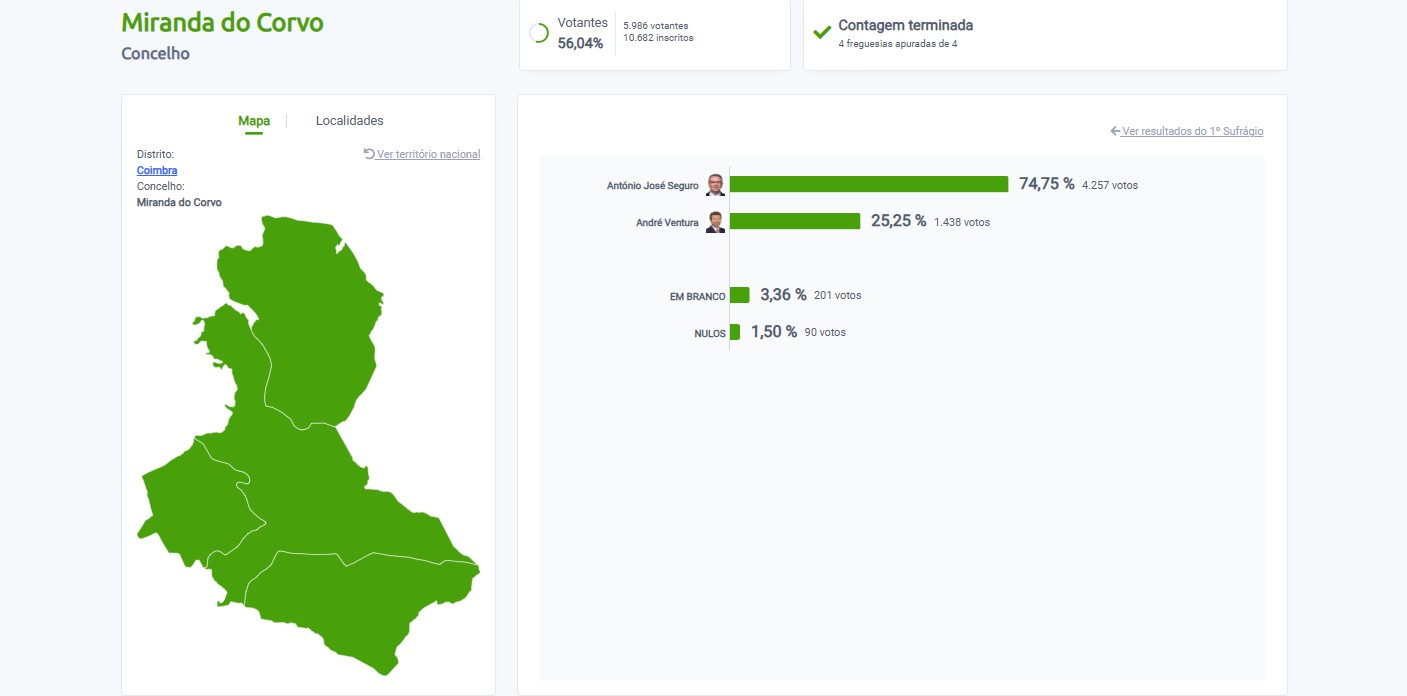The width and height of the screenshot is (1407, 696).
Task: Click António José Seguro's green result bar
Action: tap(868, 184)
